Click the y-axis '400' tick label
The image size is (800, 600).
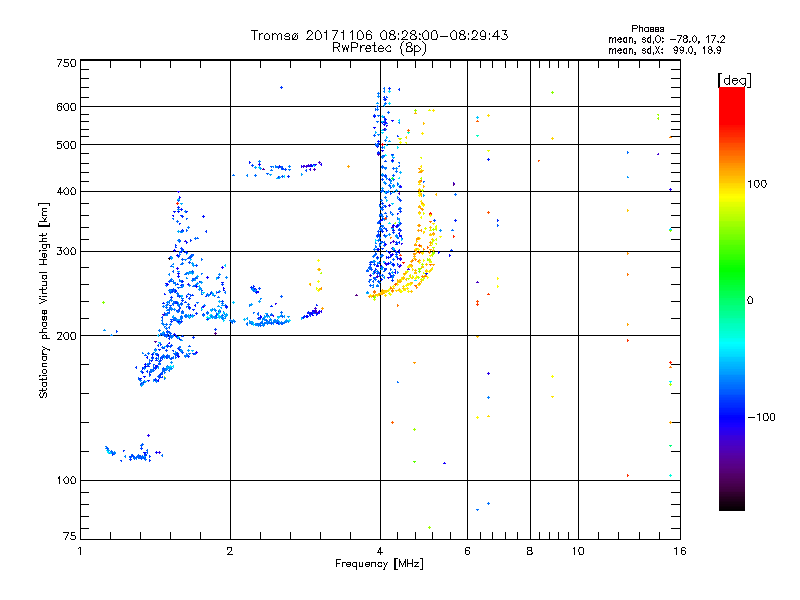(x=66, y=191)
